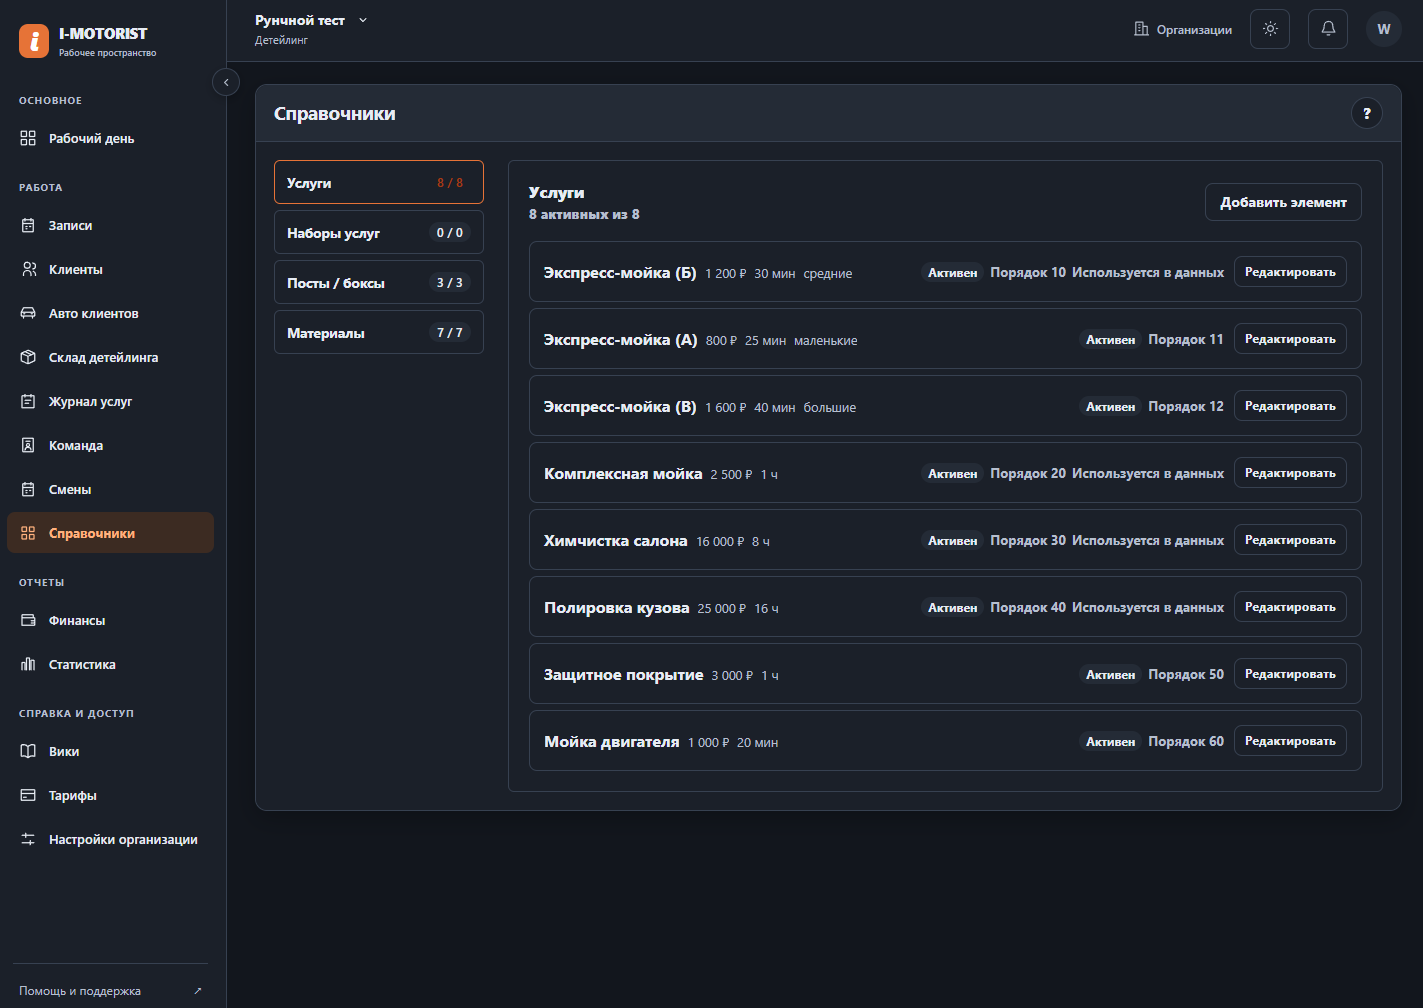Collapse the sidebar with the chevron button
The height and width of the screenshot is (1008, 1423).
click(x=226, y=82)
